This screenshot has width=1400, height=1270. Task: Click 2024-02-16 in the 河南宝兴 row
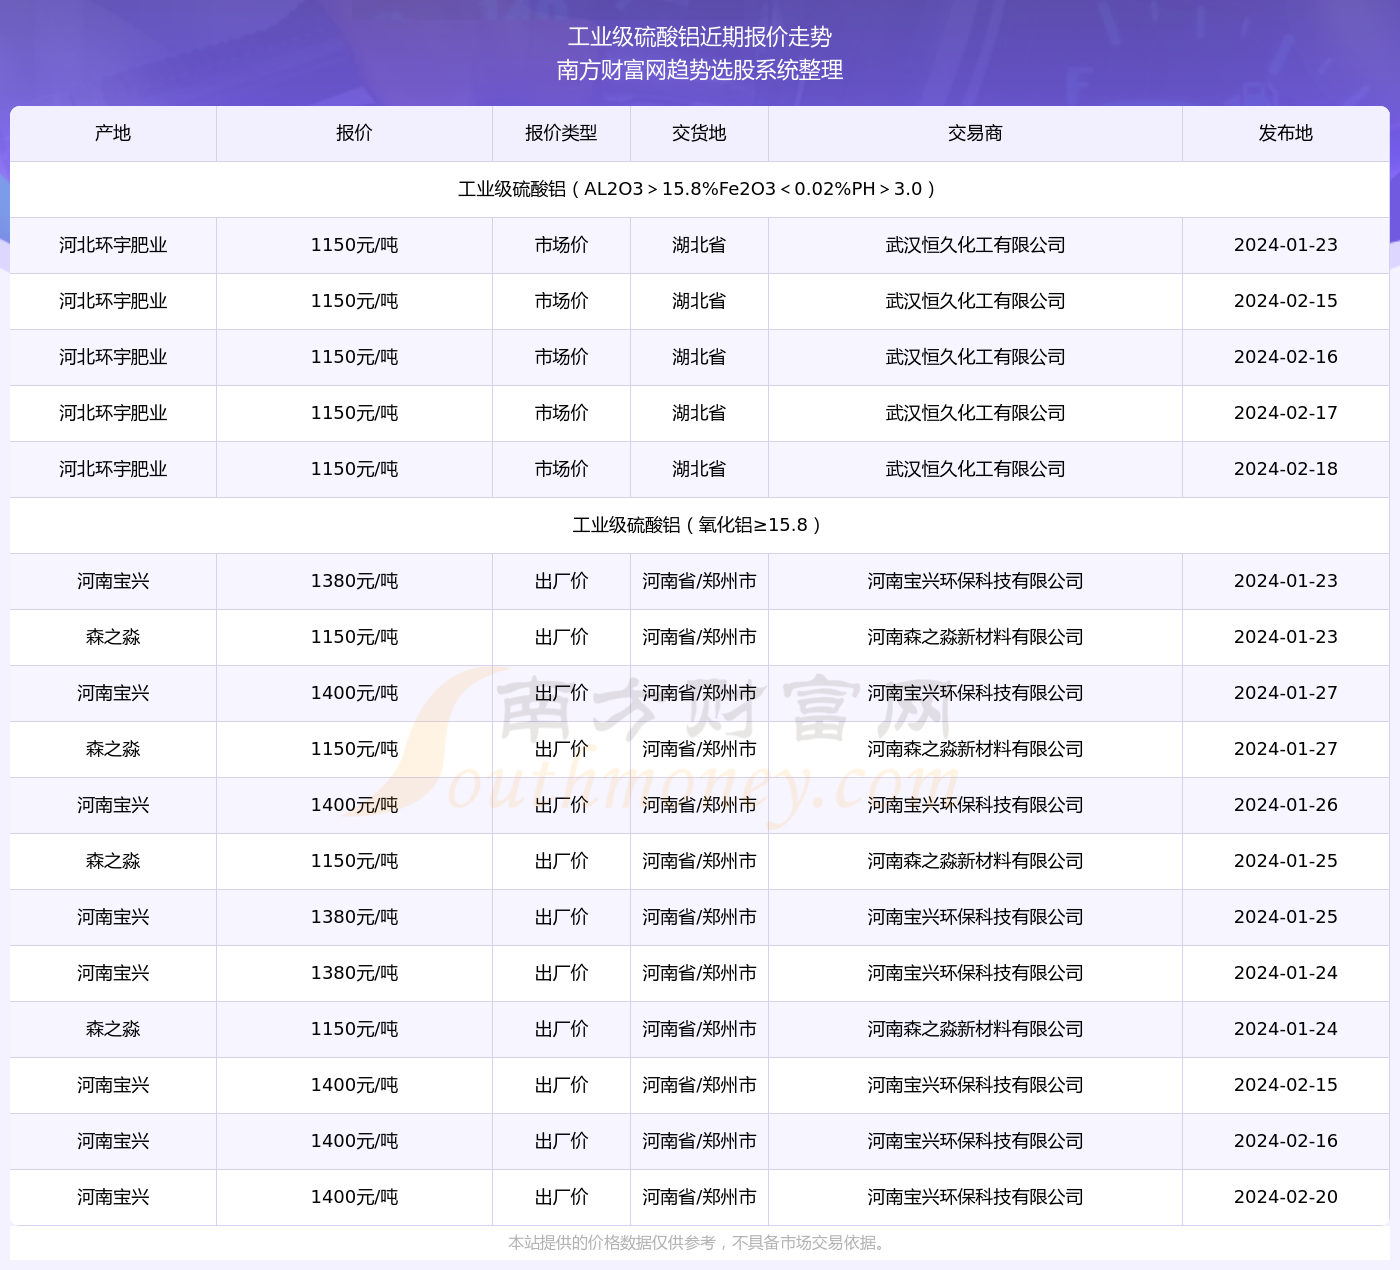1286,1141
